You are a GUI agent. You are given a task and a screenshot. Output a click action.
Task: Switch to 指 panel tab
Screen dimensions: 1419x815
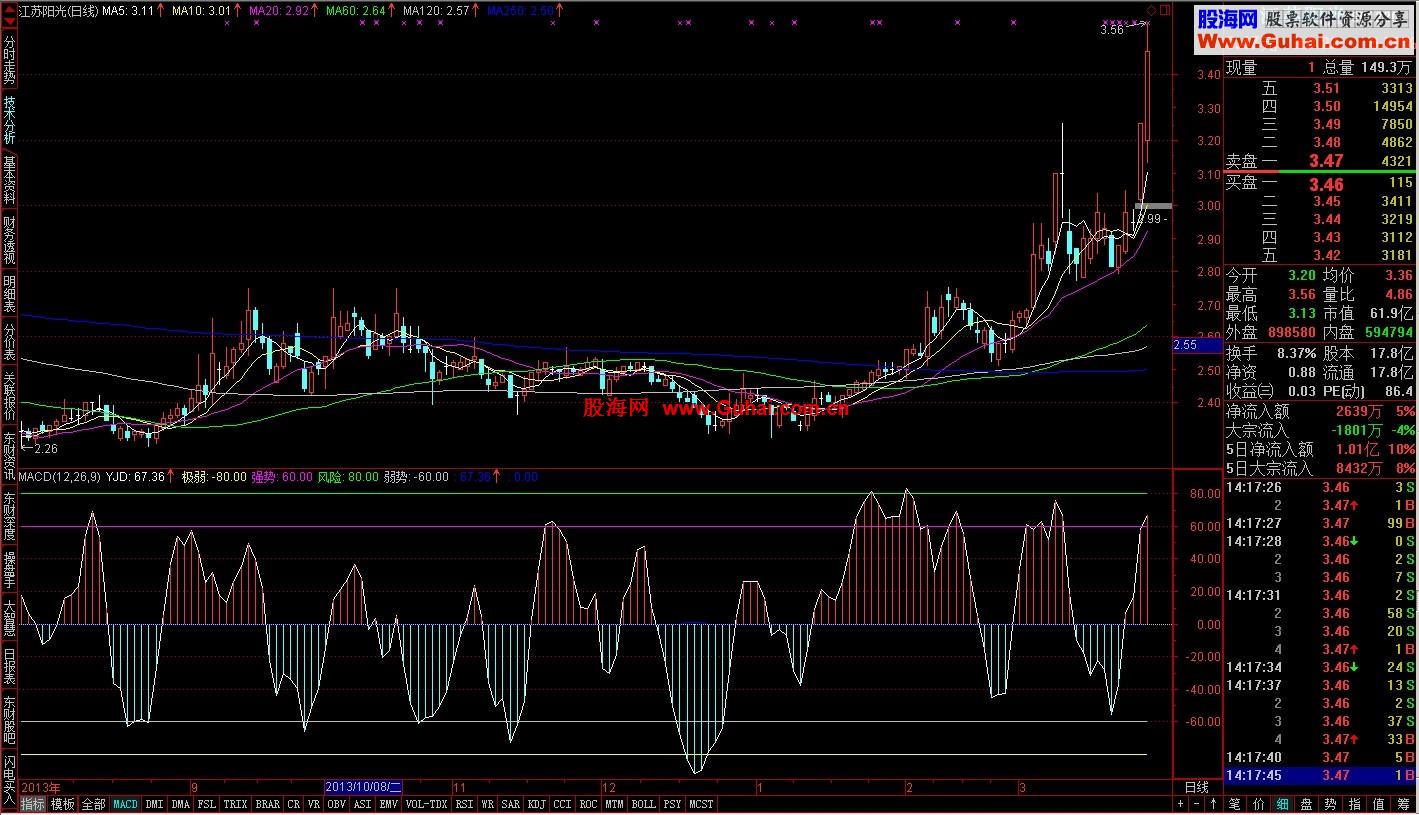[x=1354, y=804]
